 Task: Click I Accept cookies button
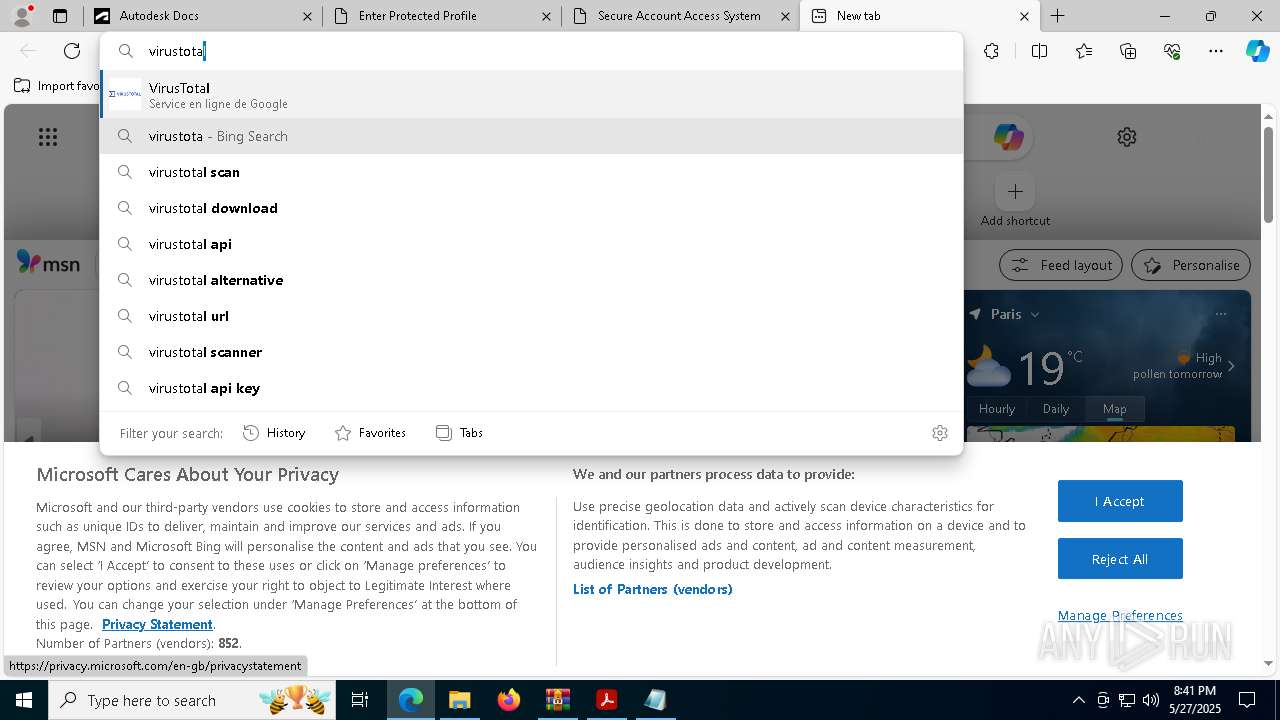pyautogui.click(x=1120, y=501)
